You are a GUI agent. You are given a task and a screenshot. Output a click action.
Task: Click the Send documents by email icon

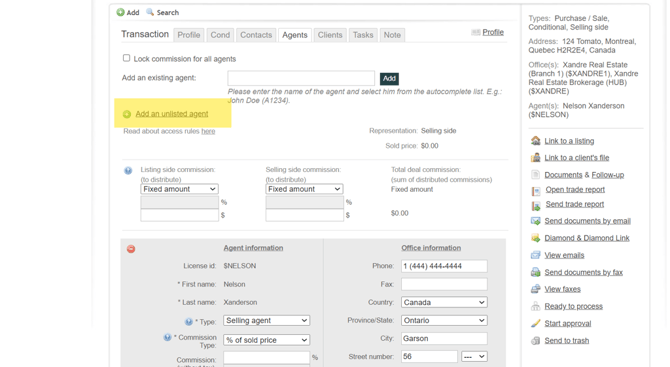point(535,221)
